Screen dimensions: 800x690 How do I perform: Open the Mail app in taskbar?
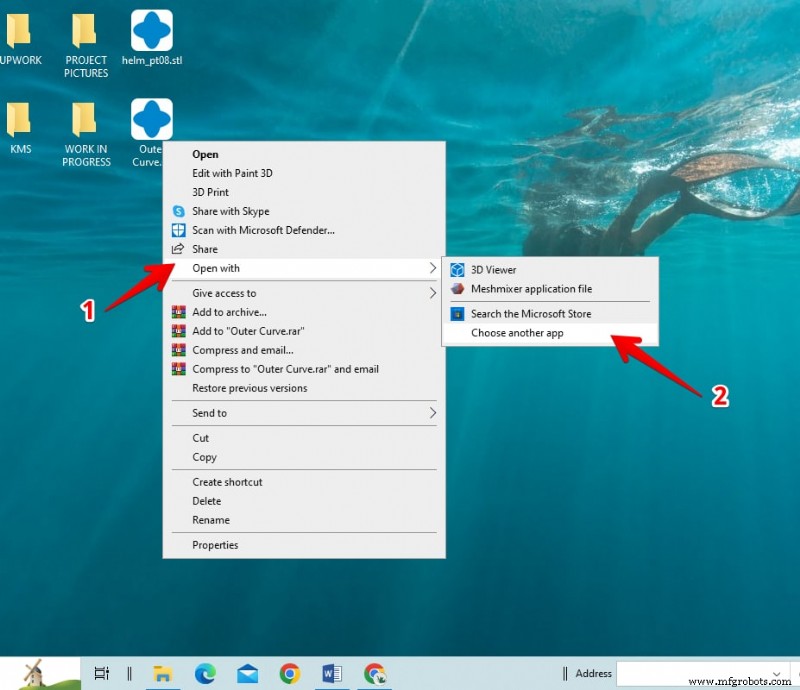tap(247, 674)
